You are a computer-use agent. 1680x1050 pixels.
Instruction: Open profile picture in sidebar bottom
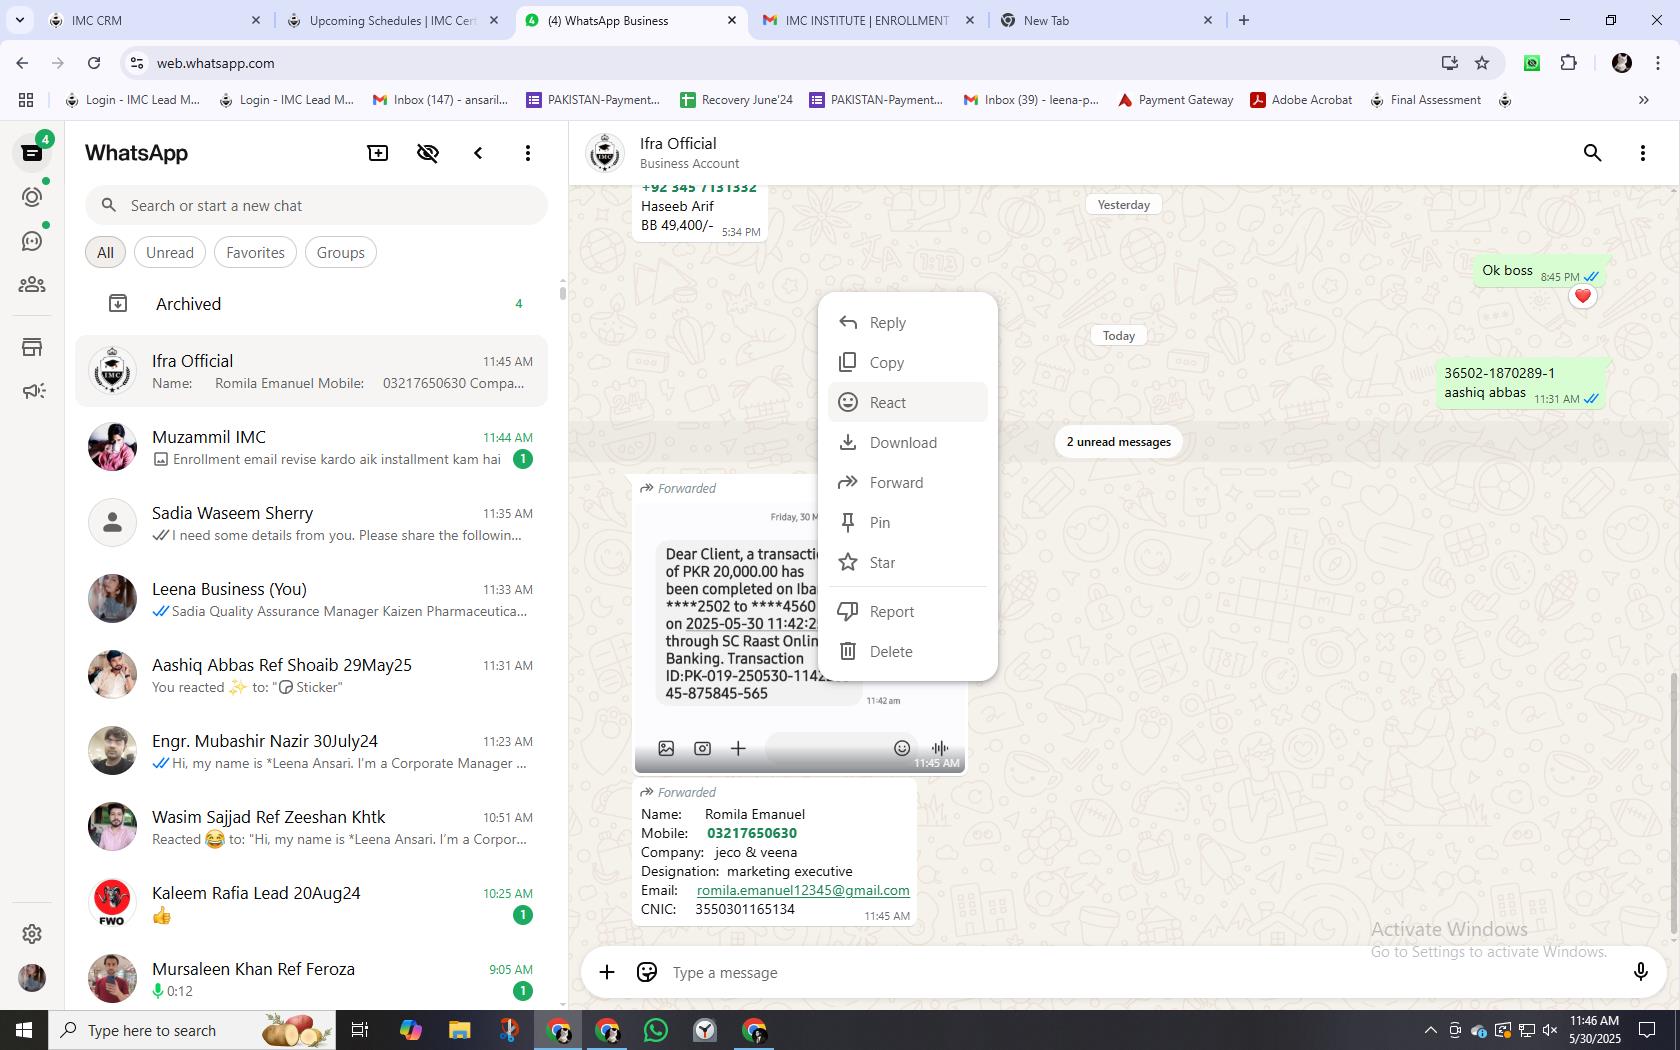(32, 978)
